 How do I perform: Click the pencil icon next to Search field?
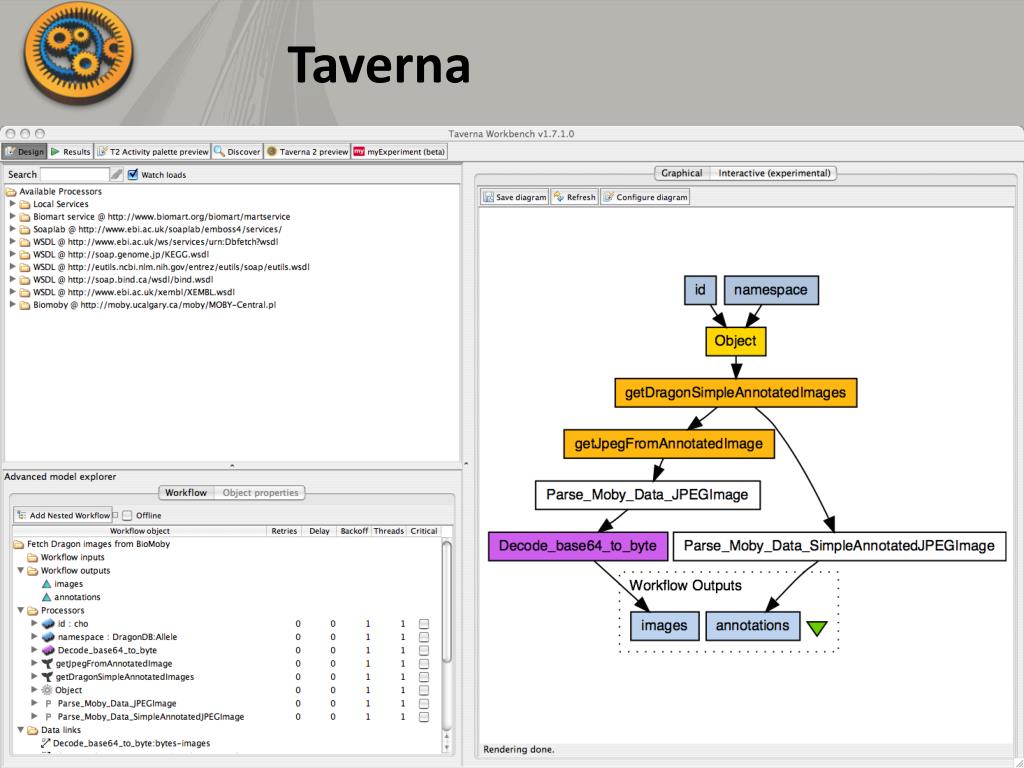(116, 174)
